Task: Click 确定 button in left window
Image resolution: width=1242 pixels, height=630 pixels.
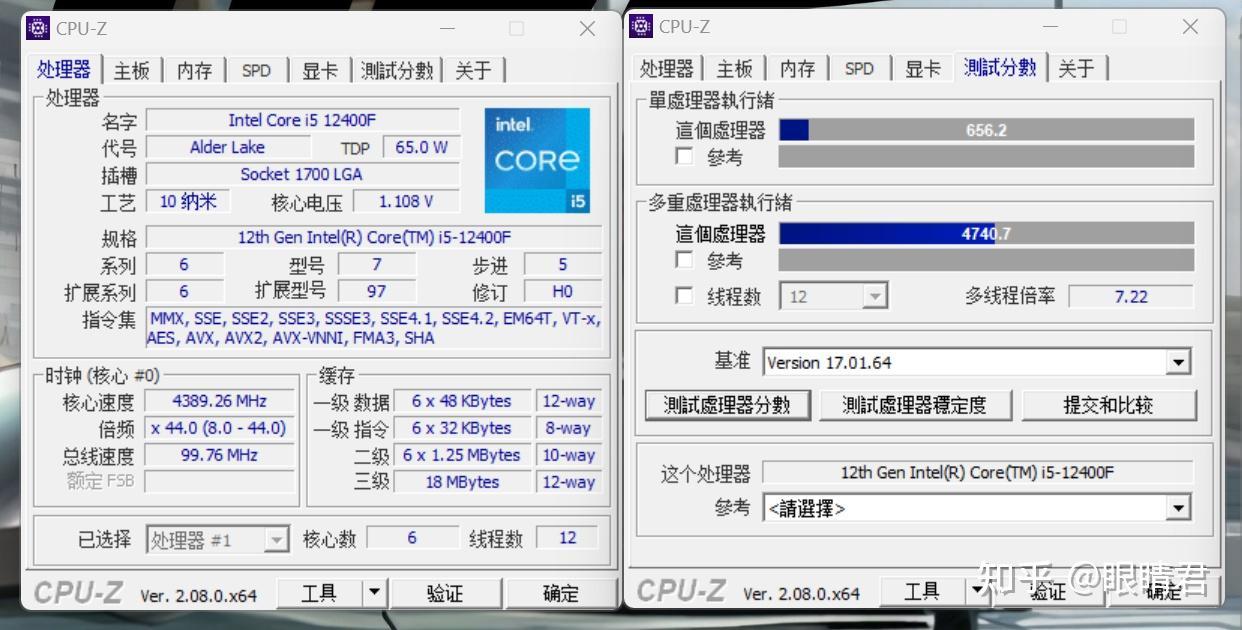Action: coord(560,592)
